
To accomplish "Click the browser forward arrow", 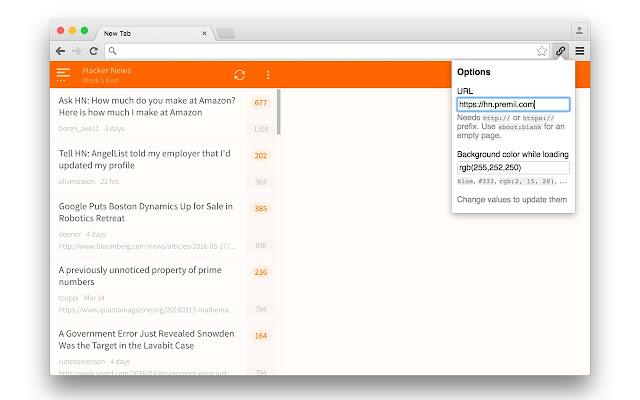I will coord(76,51).
